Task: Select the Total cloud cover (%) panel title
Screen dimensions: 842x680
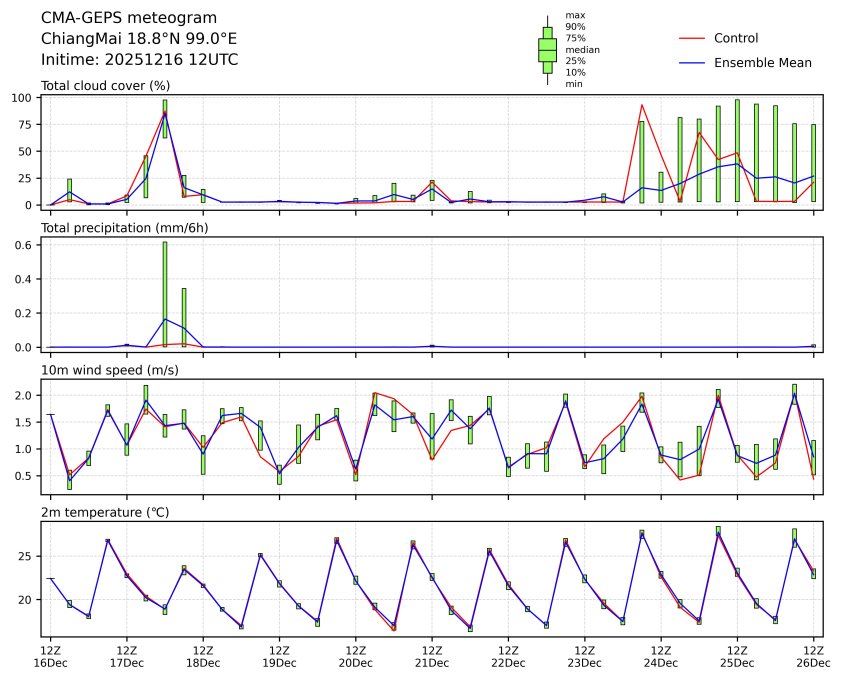Action: click(x=105, y=86)
